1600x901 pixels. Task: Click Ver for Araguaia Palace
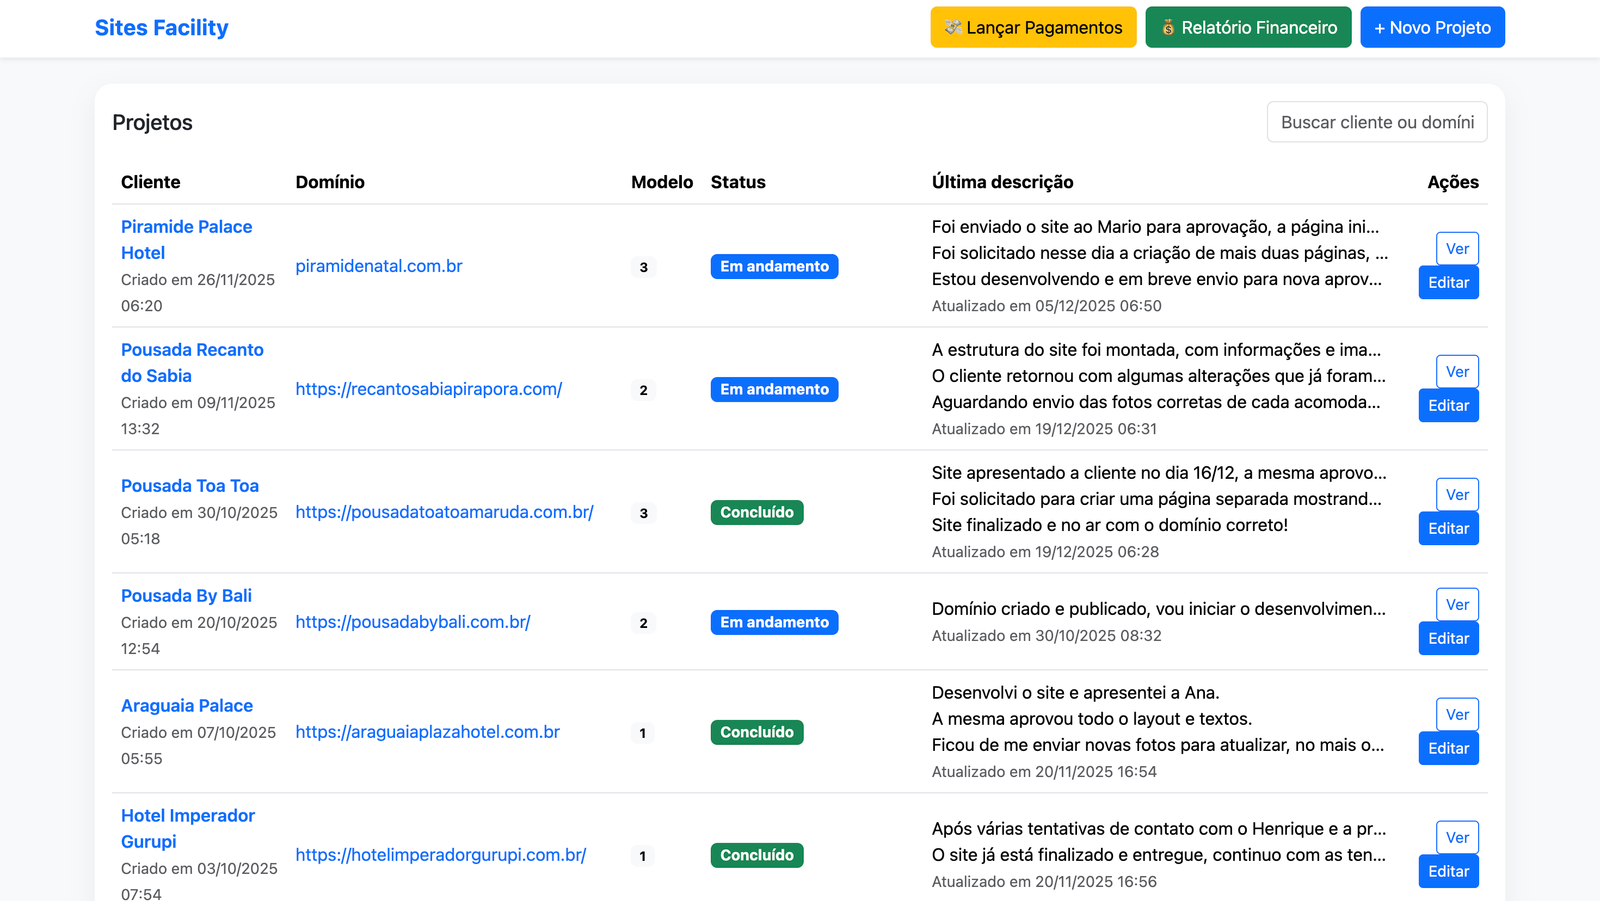[x=1457, y=714]
